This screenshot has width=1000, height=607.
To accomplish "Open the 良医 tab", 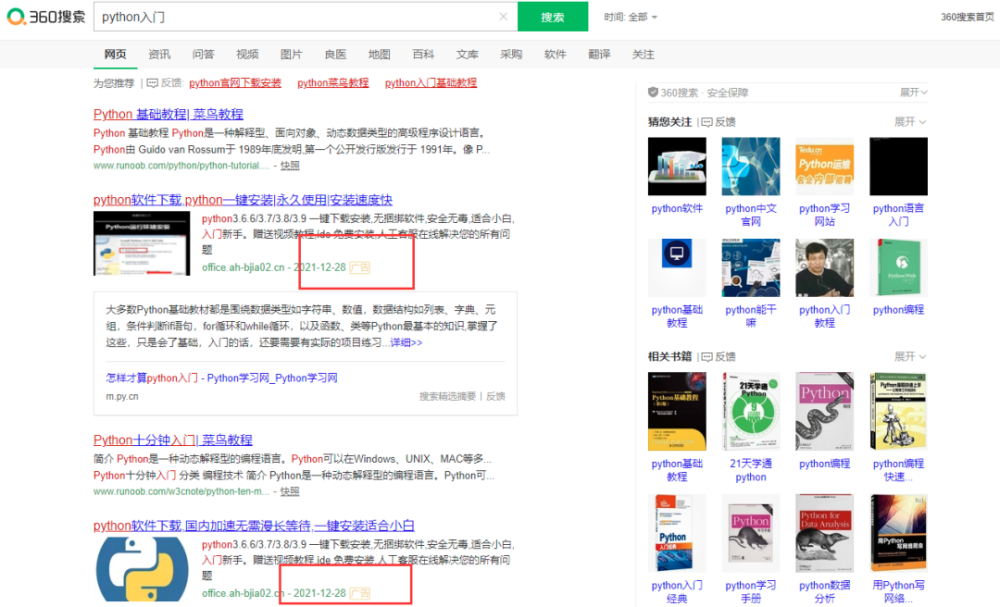I will click(x=335, y=55).
